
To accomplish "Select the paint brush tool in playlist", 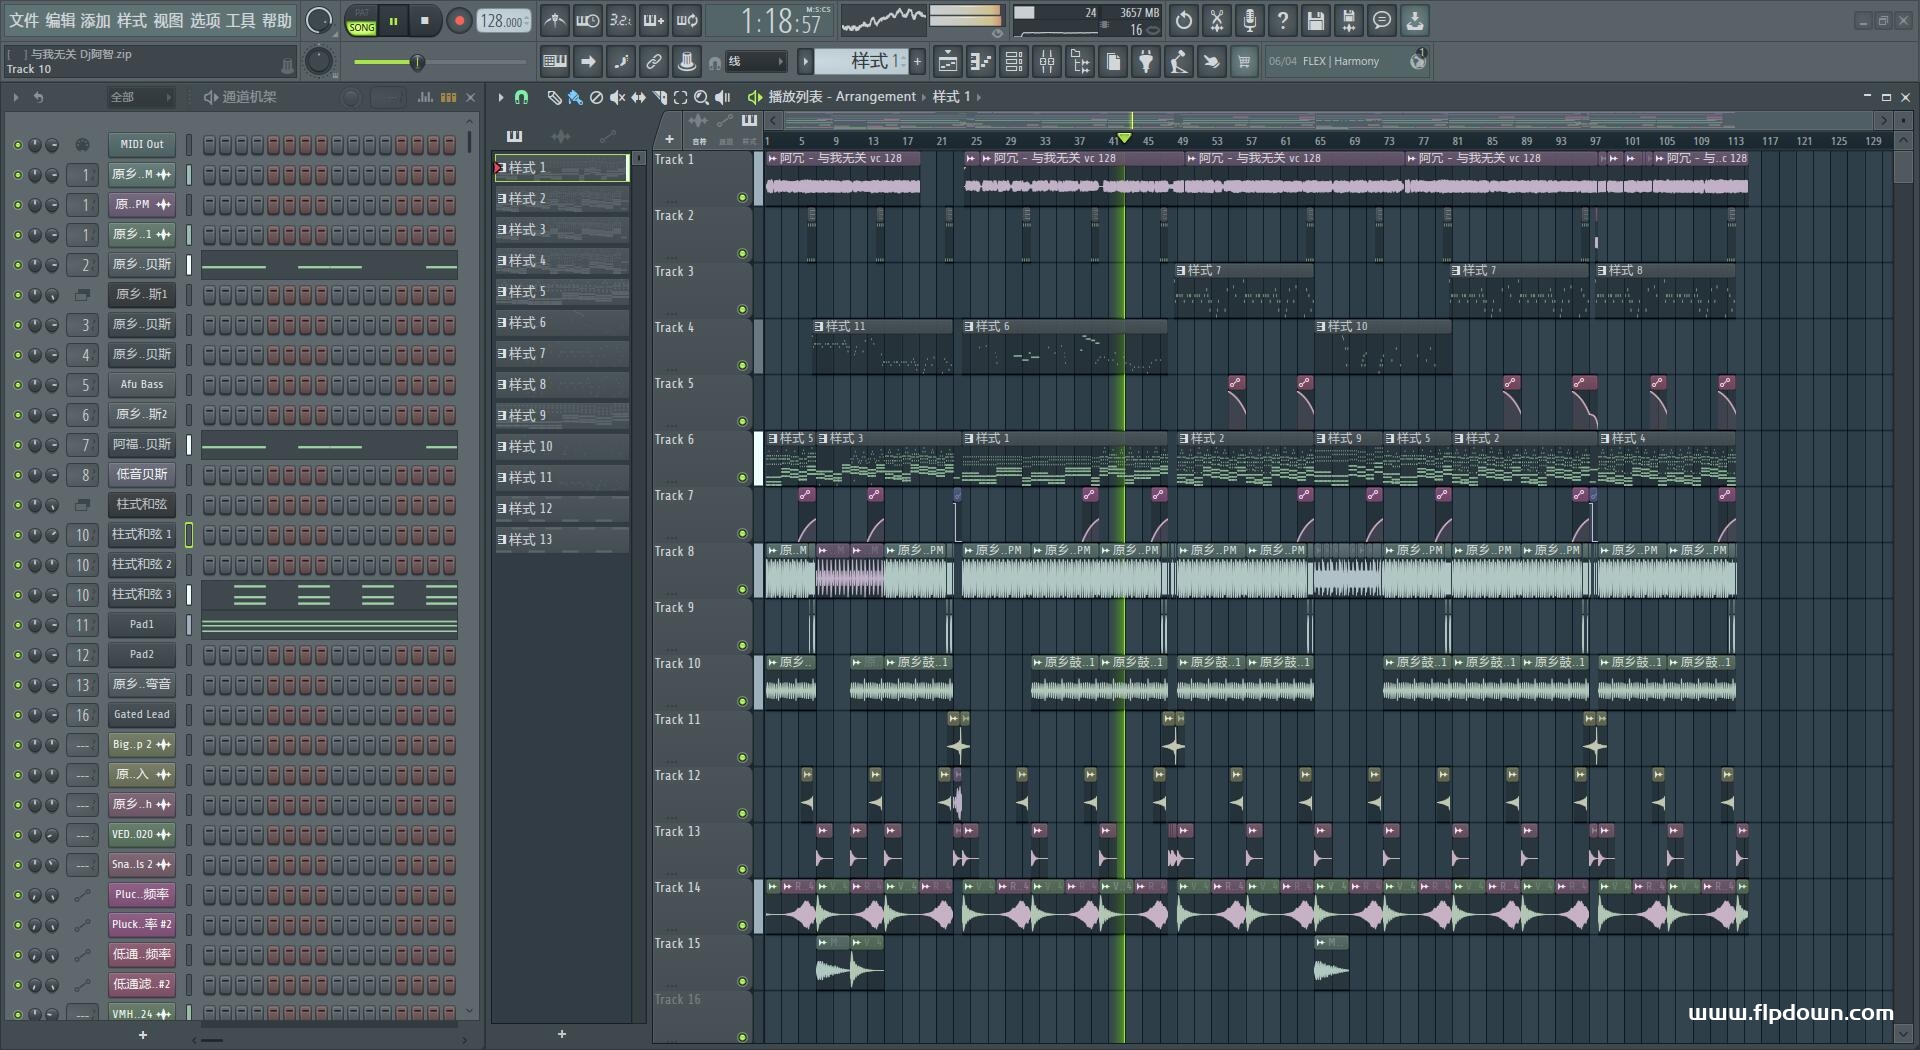I will coord(575,97).
